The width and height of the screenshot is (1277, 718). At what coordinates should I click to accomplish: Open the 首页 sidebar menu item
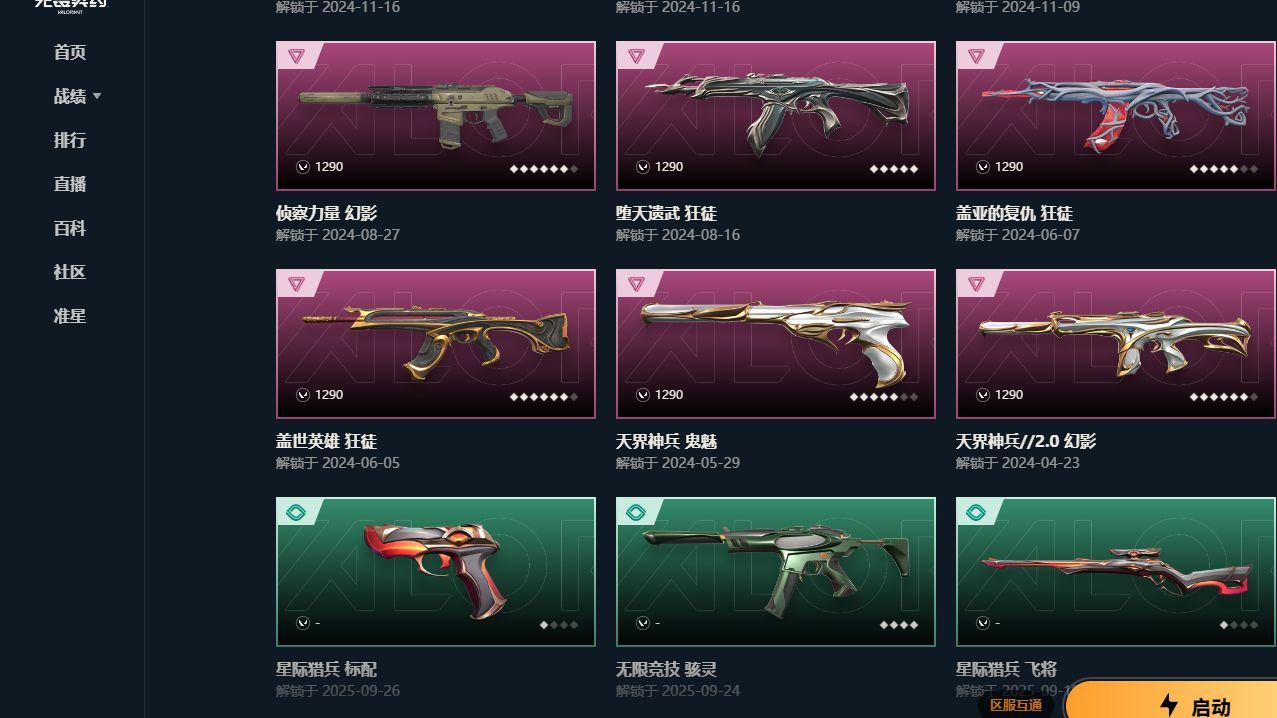pos(70,52)
